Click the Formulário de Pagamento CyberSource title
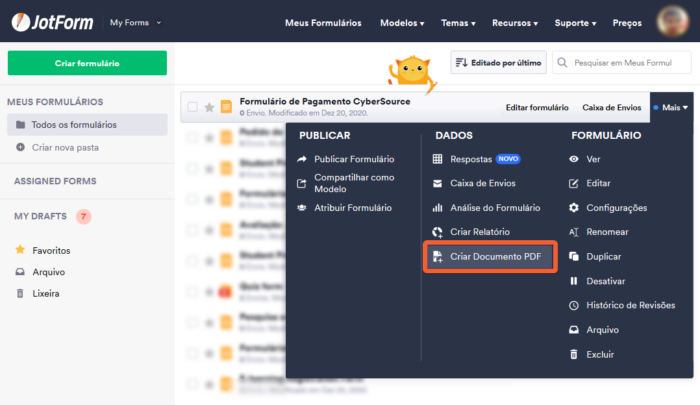This screenshot has height=405, width=700. point(325,101)
